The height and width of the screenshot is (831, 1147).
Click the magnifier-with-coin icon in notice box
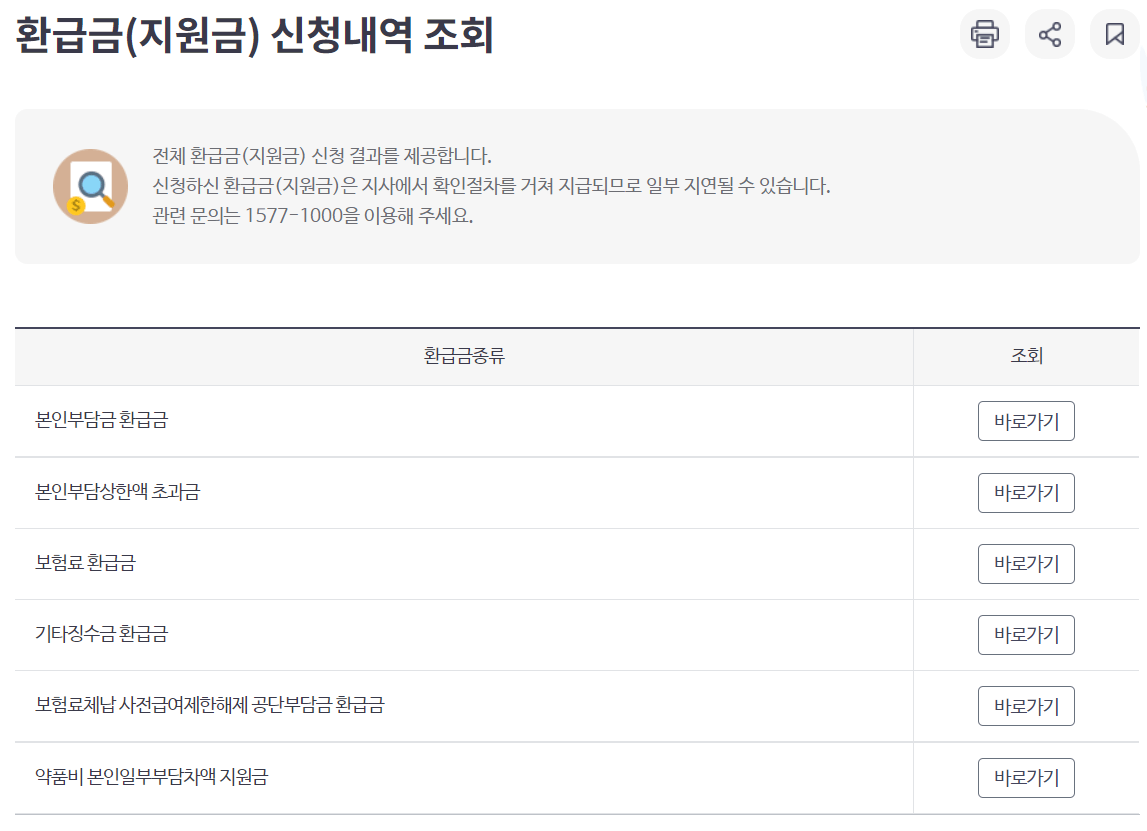click(91, 185)
